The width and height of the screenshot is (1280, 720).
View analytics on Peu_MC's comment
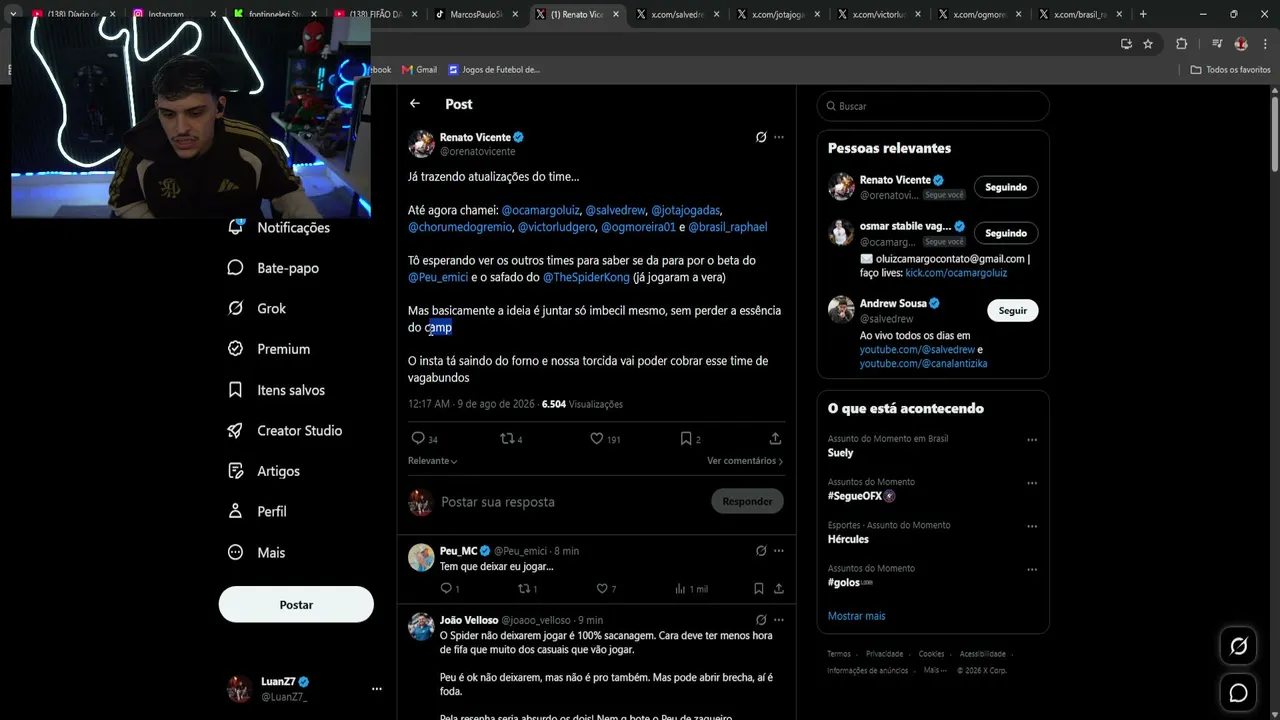click(x=691, y=589)
